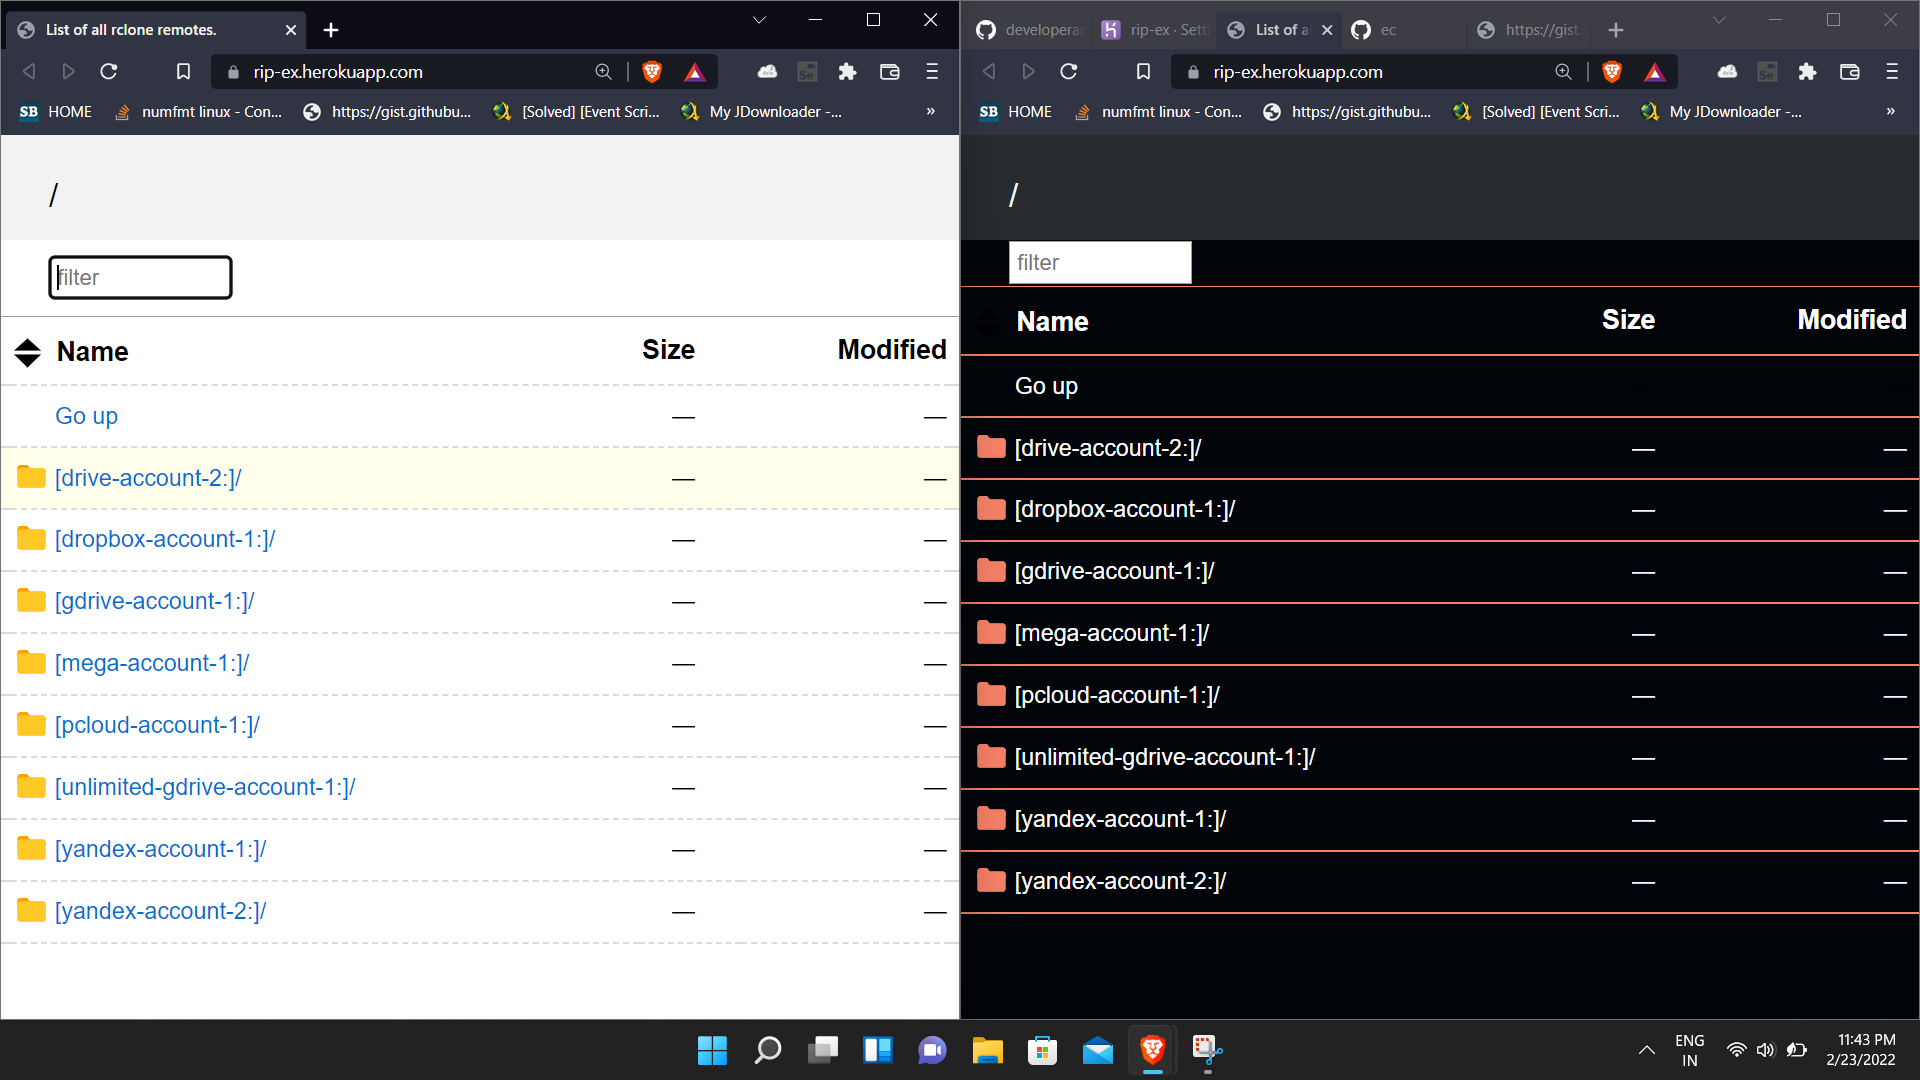The height and width of the screenshot is (1080, 1920).
Task: Click Go up in dark right pane
Action: coord(1046,386)
